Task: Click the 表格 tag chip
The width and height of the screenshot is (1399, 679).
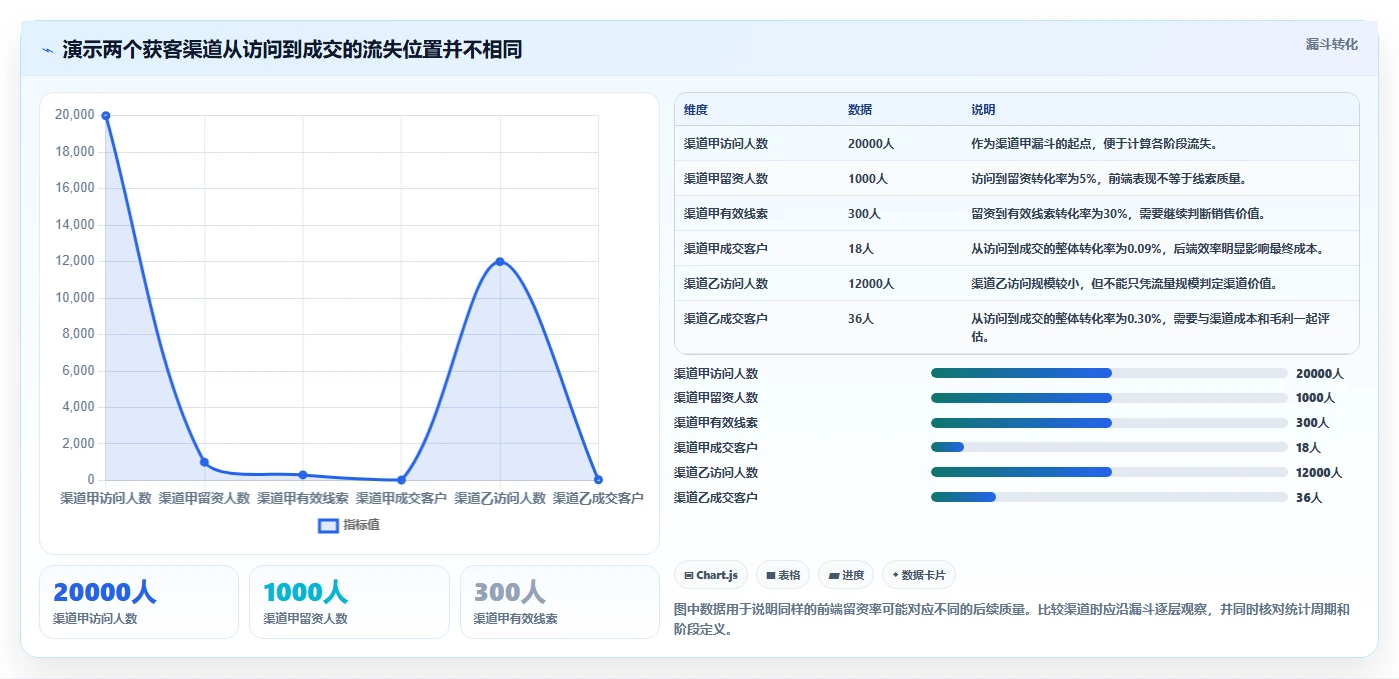Action: pos(783,575)
